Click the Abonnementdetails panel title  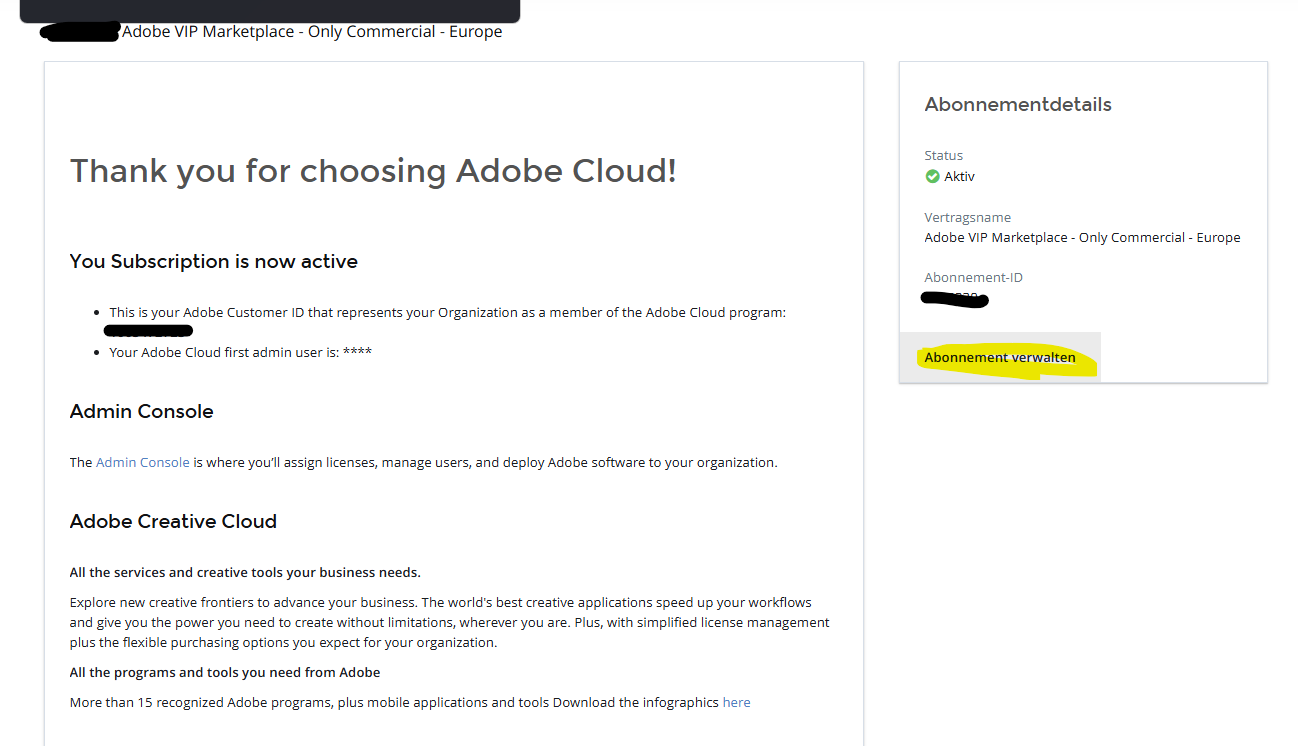(1017, 105)
